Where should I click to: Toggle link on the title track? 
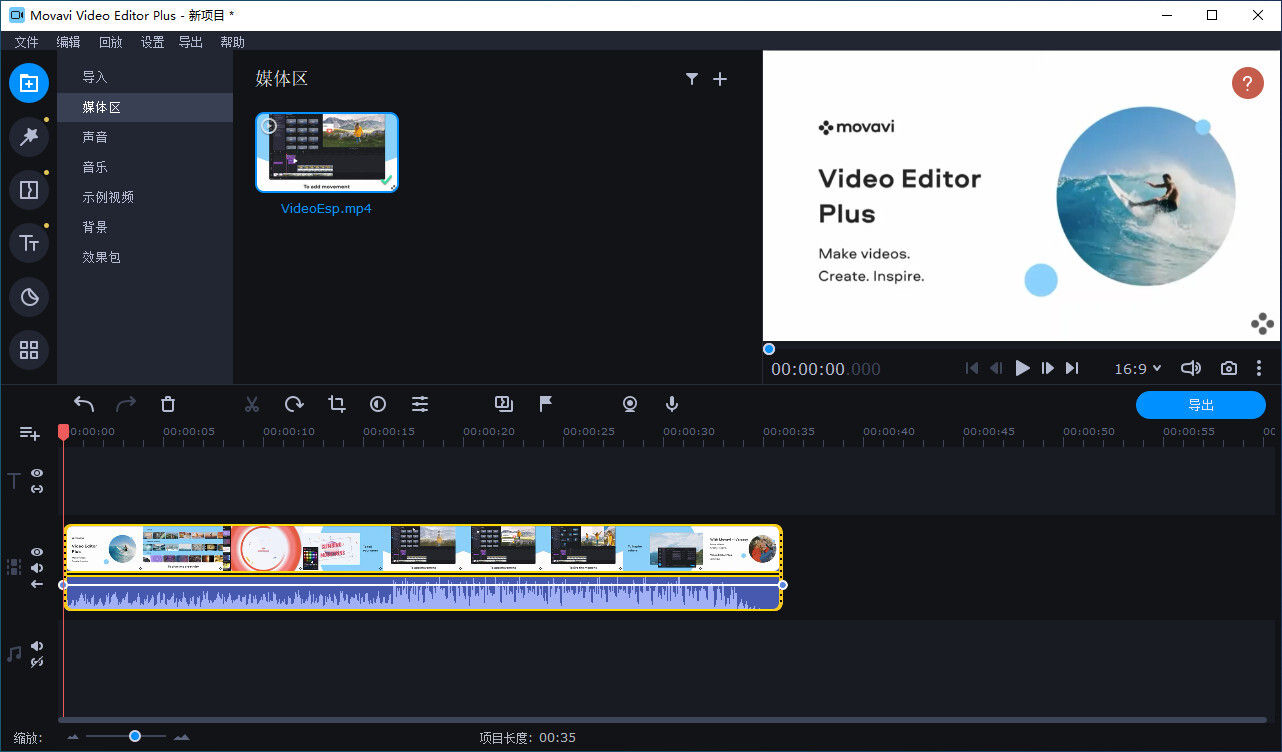(x=37, y=489)
